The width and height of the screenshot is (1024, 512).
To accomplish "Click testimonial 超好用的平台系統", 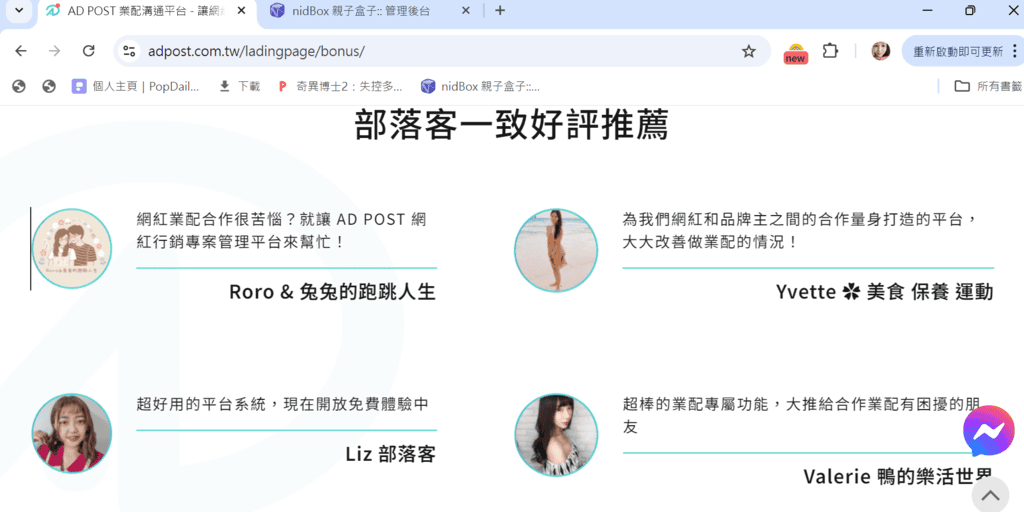I will [283, 404].
